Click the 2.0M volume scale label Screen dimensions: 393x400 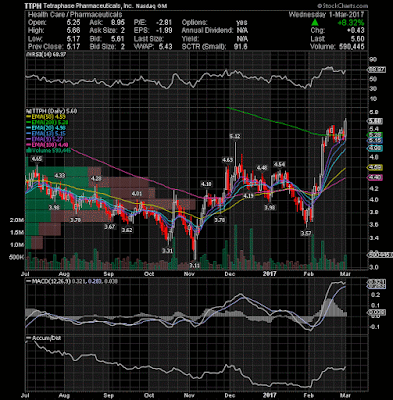click(x=17, y=220)
